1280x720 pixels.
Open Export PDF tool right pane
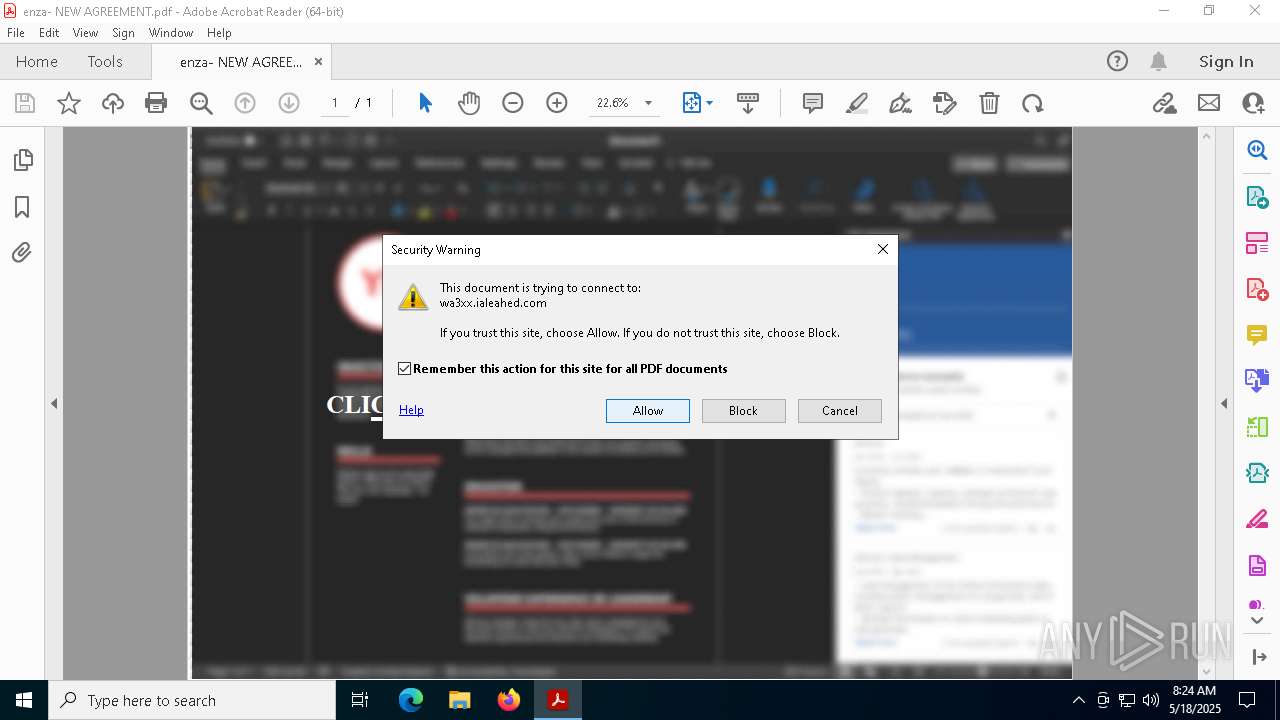click(x=1257, y=197)
